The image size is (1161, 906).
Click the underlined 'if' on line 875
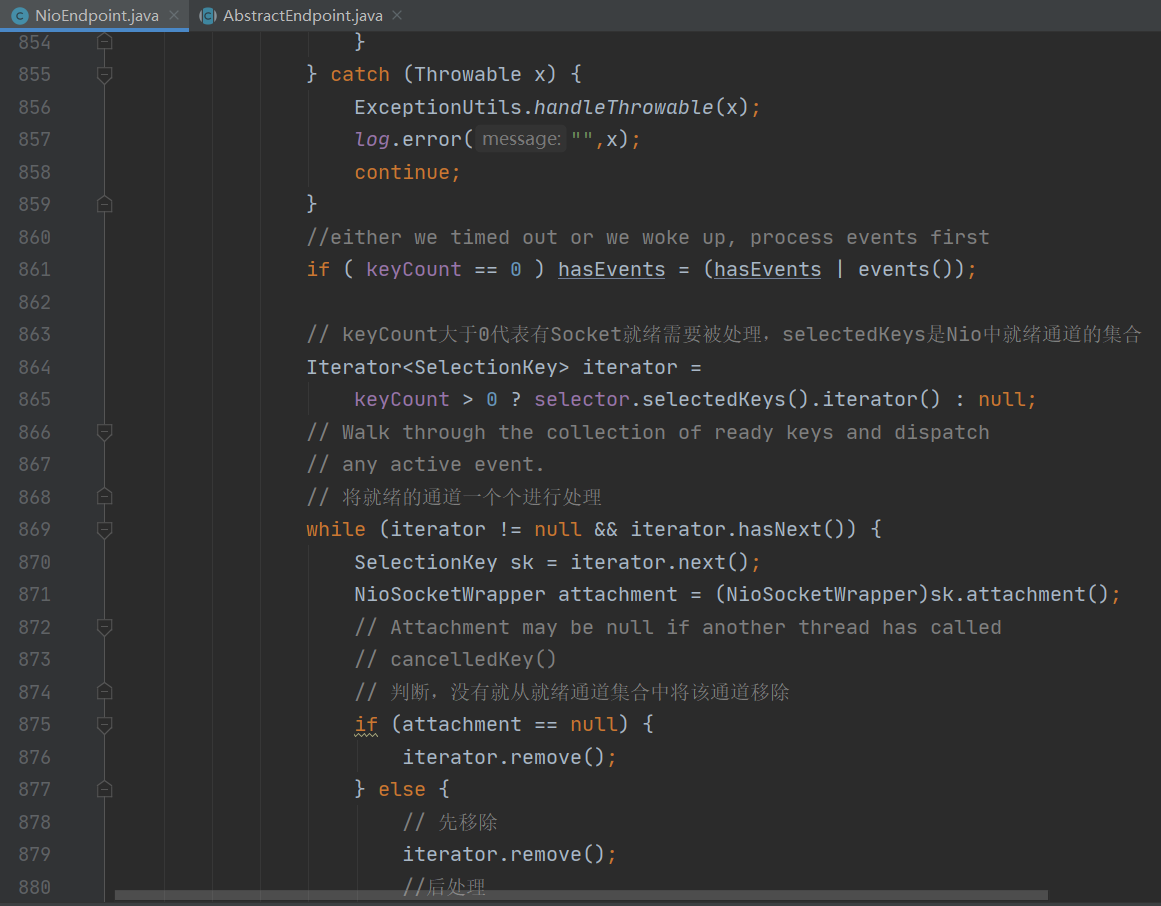[366, 724]
